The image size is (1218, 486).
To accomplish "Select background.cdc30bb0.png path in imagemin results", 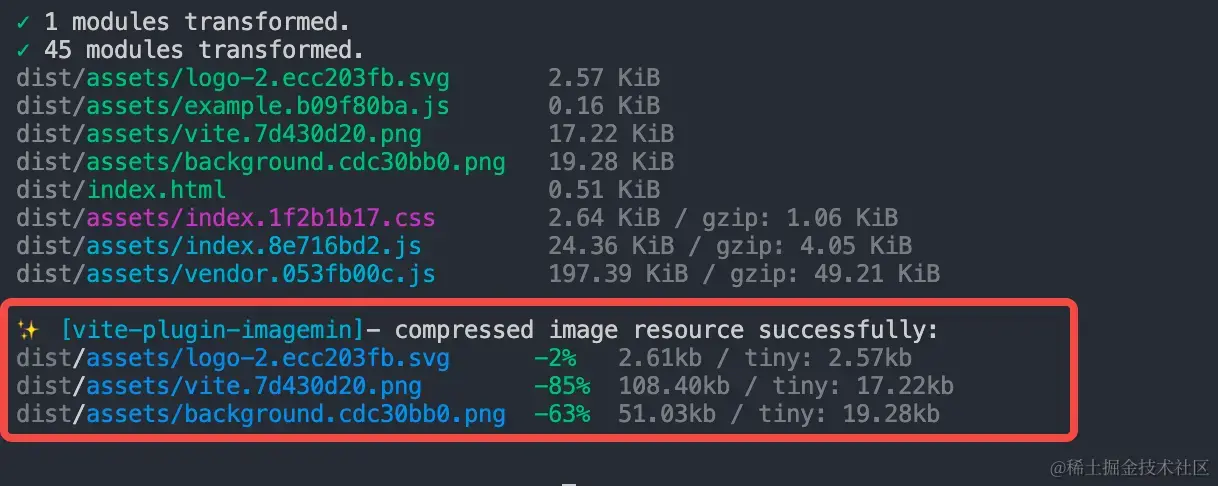I will 260,414.
